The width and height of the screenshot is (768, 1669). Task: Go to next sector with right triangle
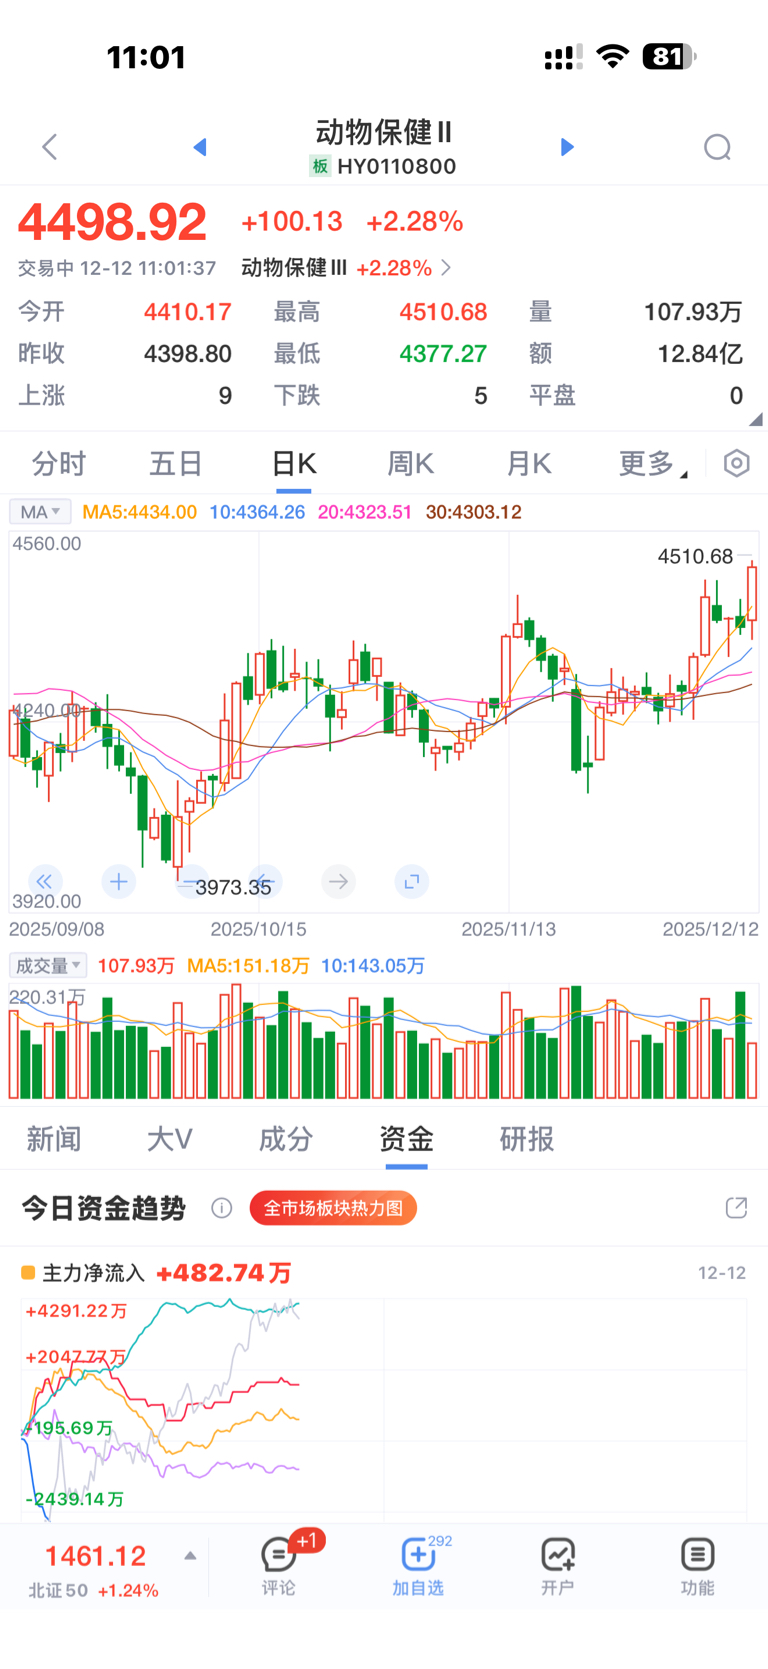coord(567,147)
